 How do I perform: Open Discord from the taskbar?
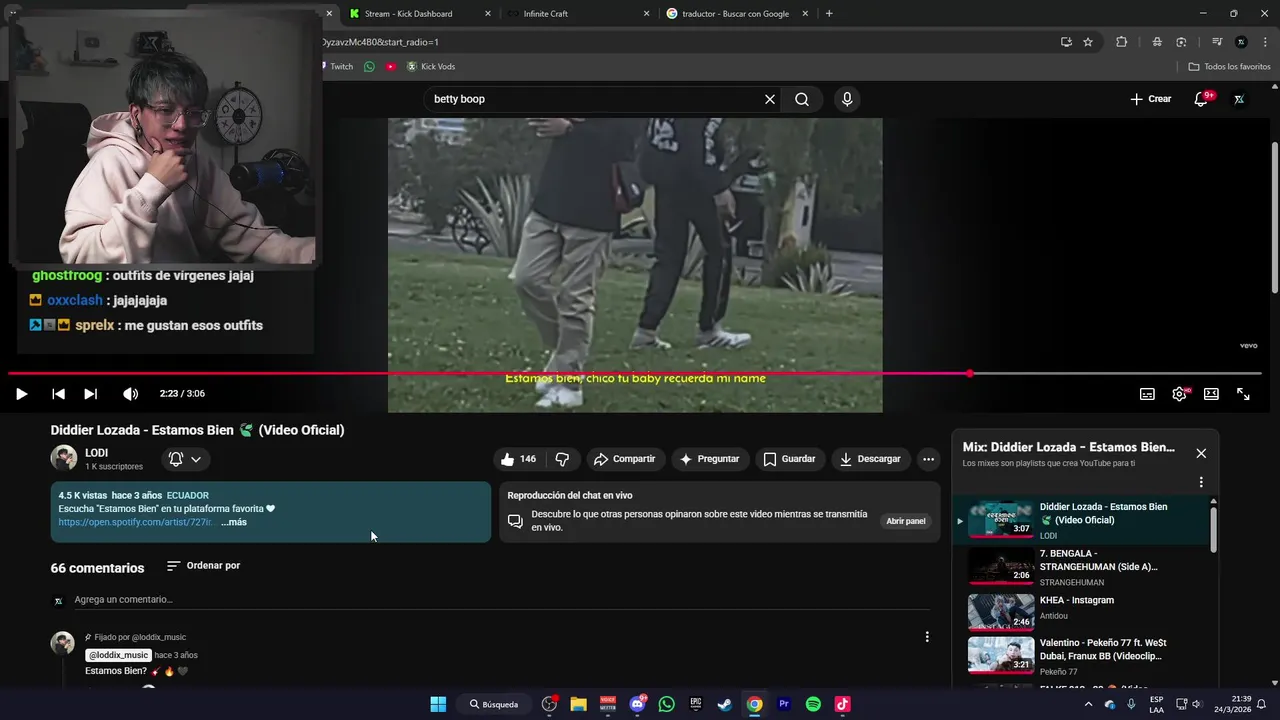tap(638, 704)
